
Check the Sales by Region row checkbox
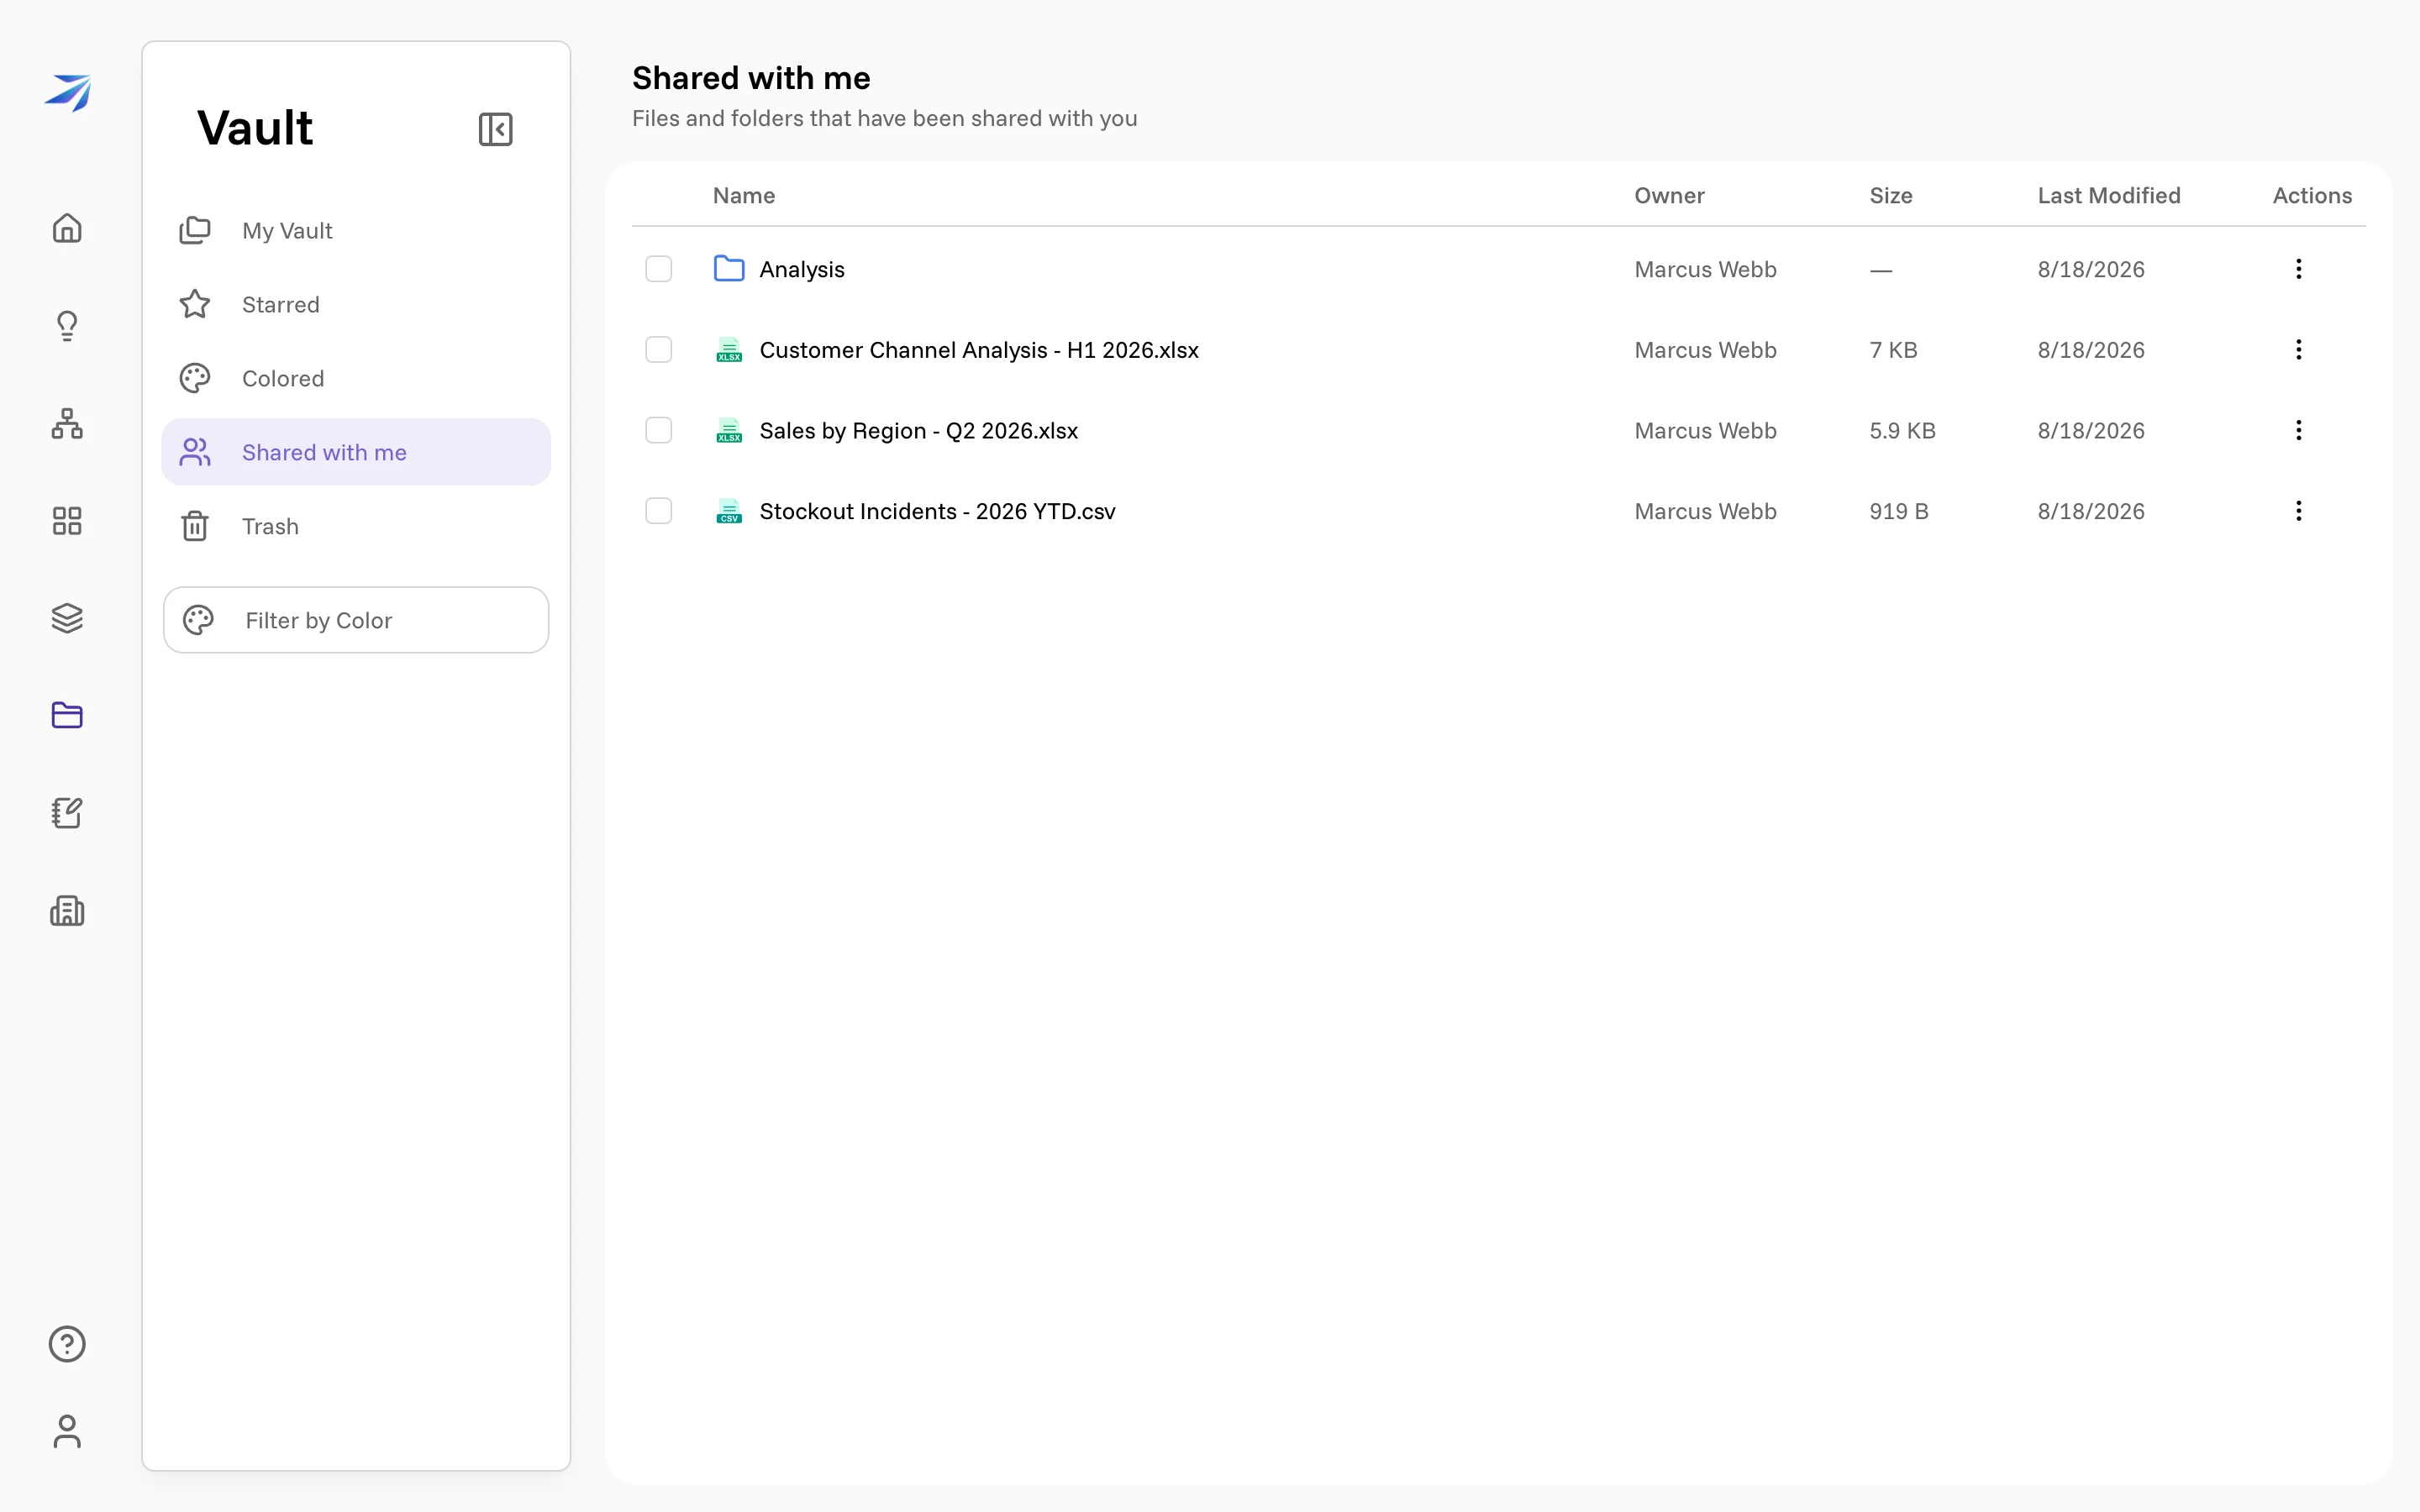pos(659,430)
